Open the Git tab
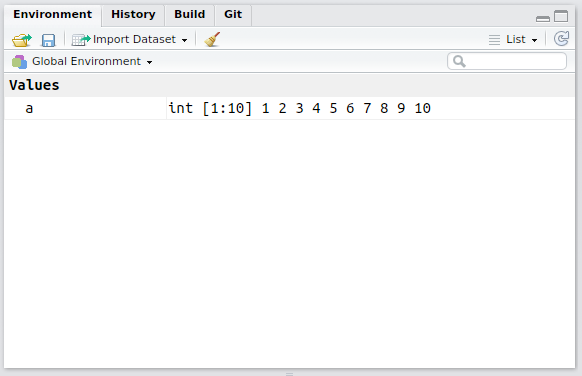The width and height of the screenshot is (582, 376). click(x=233, y=14)
